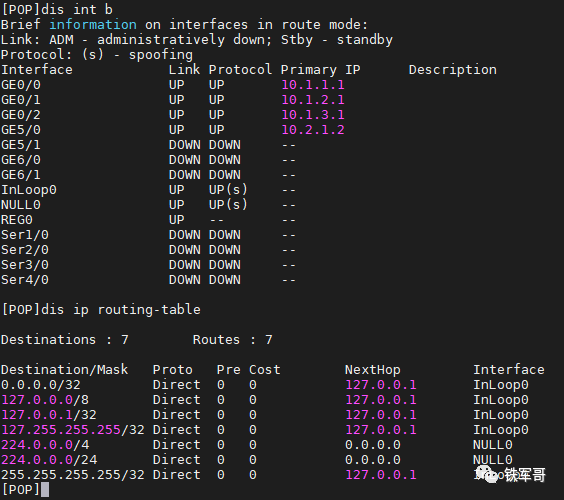Click the 10.1.2.1 IP address
The image size is (564, 500).
(313, 100)
